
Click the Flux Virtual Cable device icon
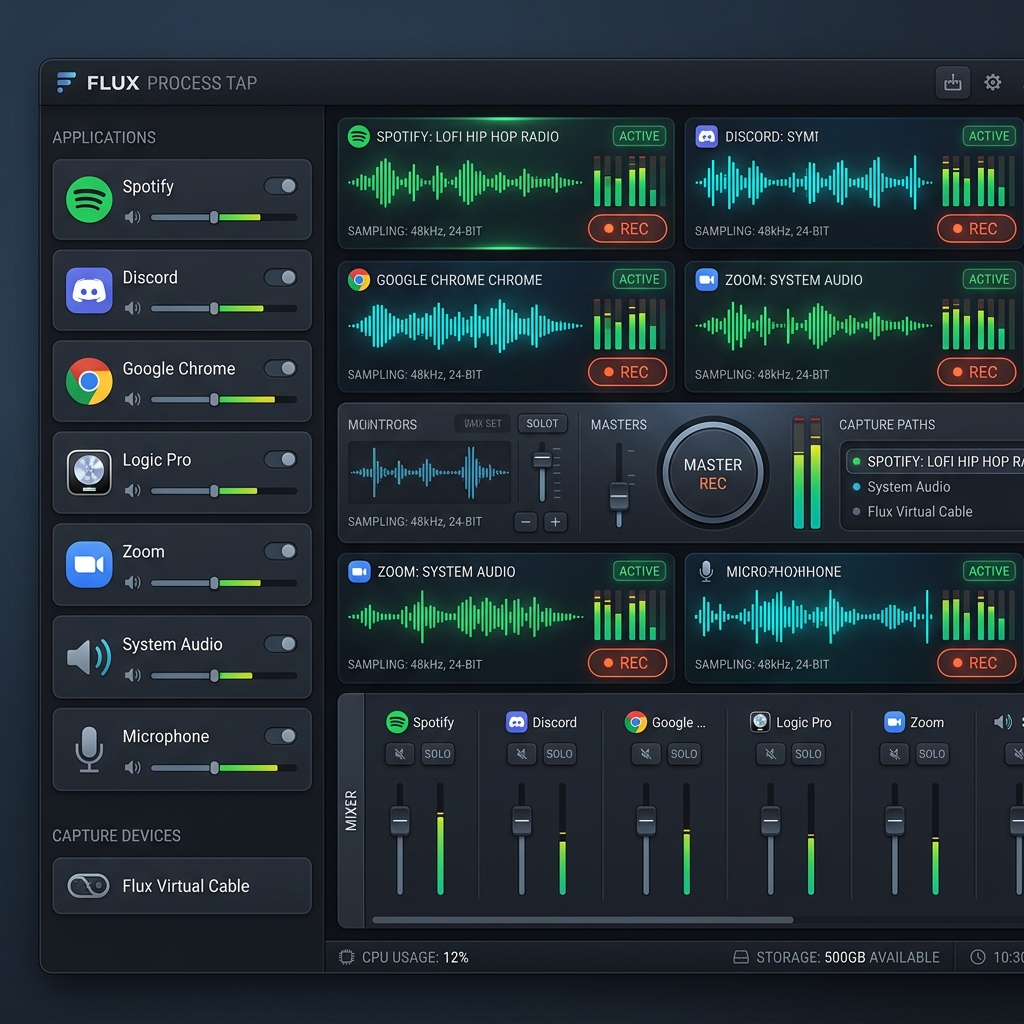click(88, 886)
